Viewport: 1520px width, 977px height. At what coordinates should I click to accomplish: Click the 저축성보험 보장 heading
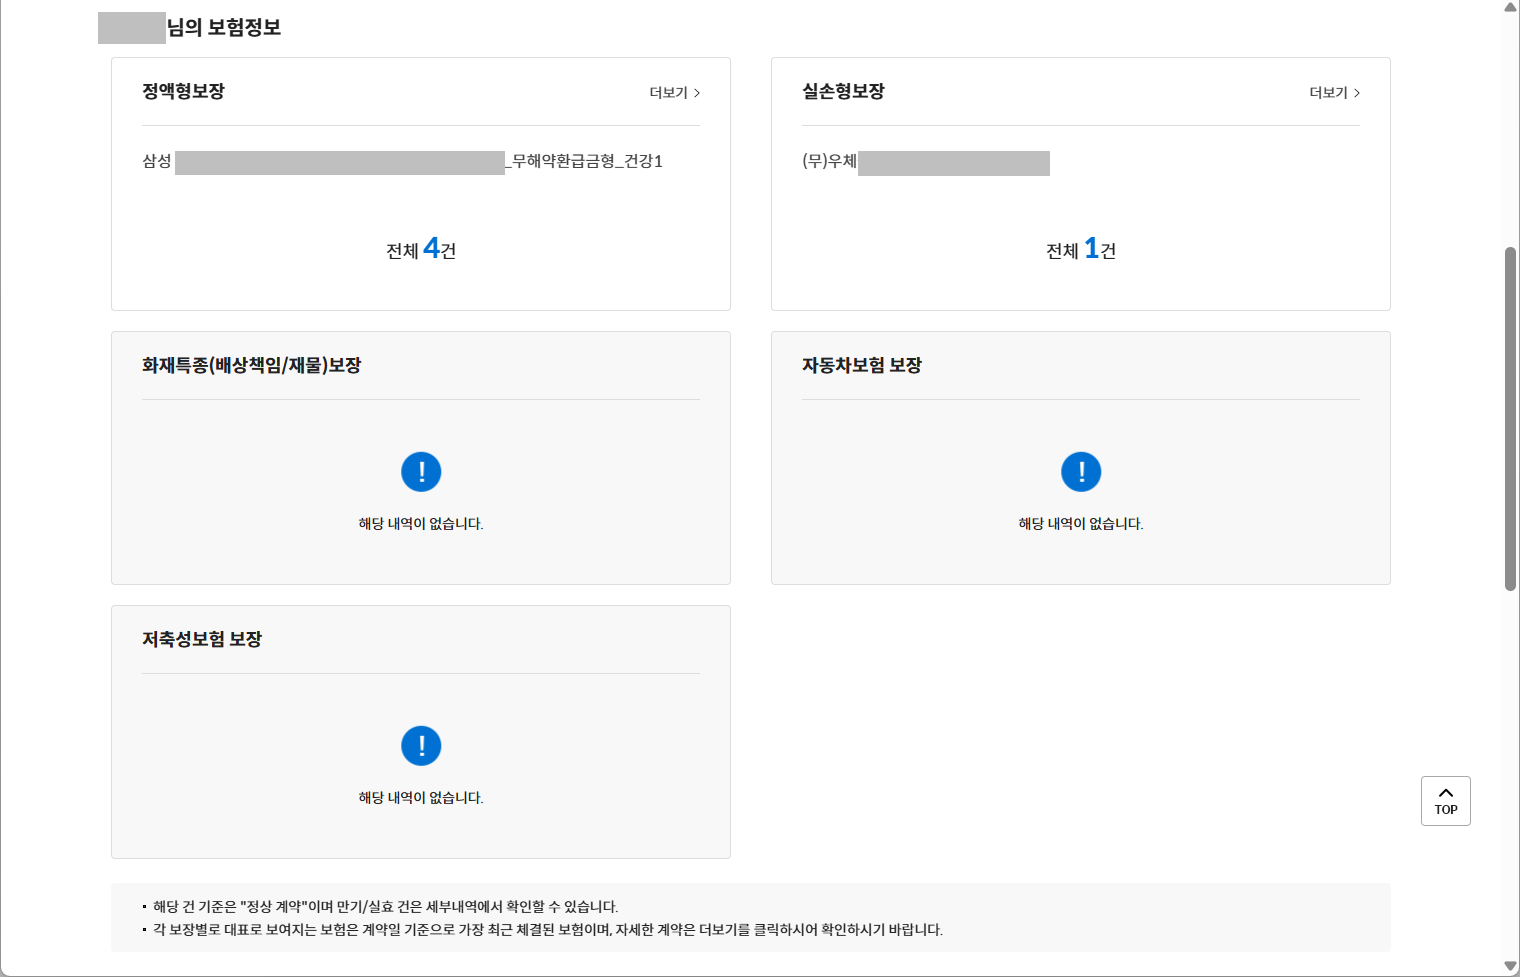(201, 639)
